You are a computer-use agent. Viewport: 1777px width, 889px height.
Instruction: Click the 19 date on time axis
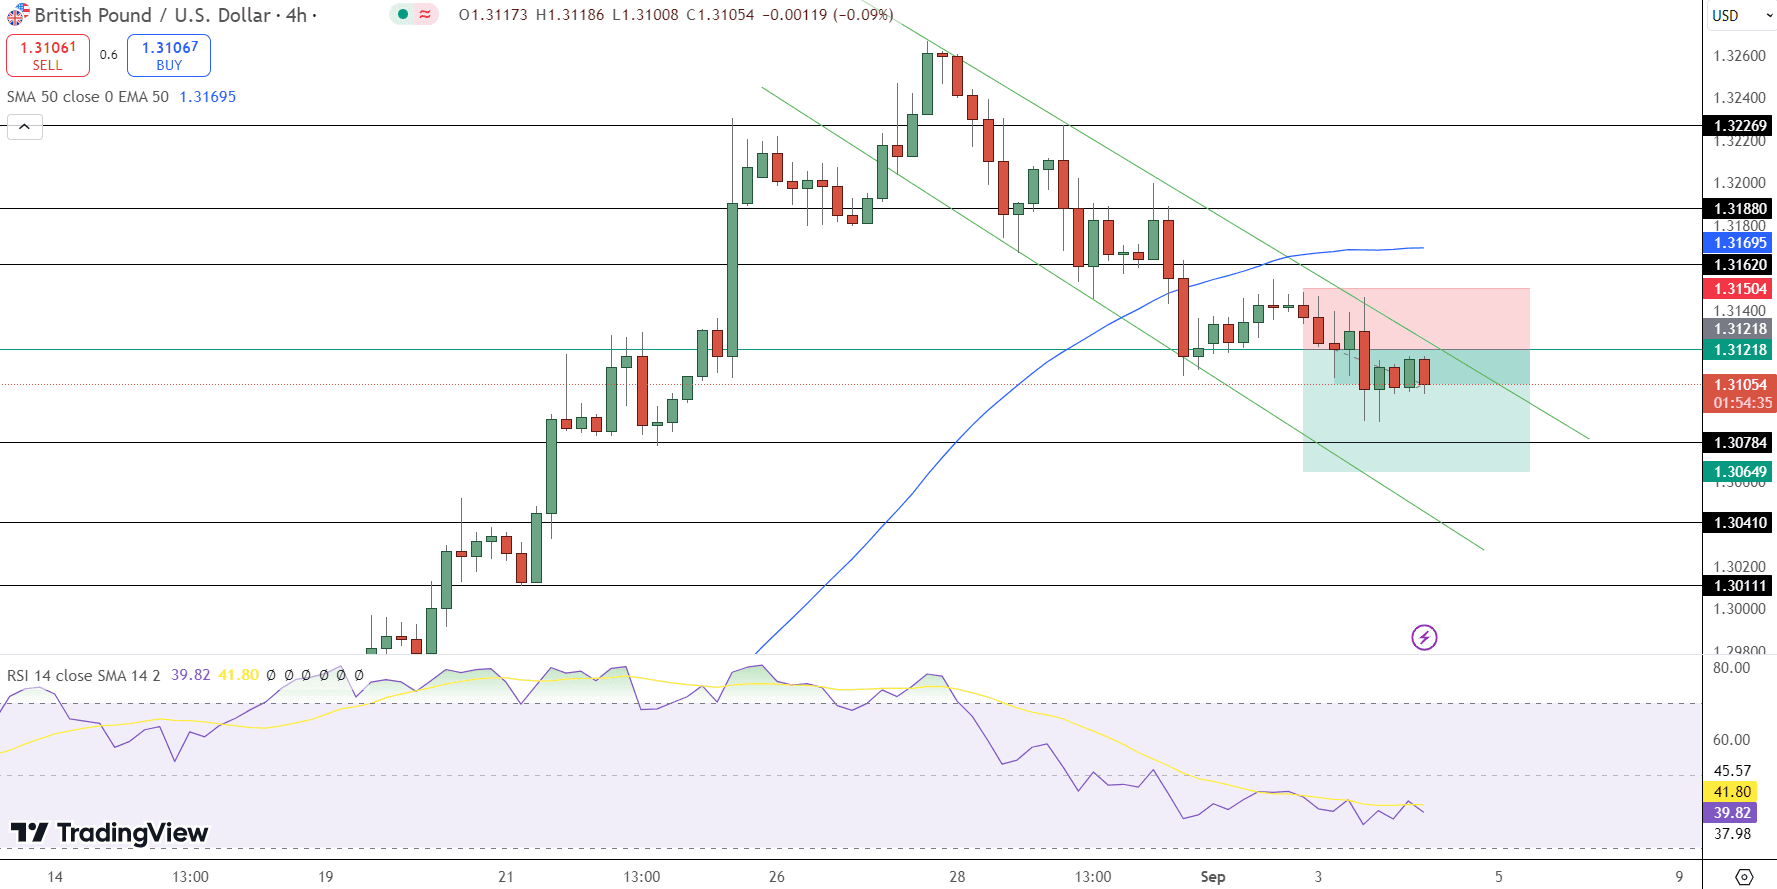pyautogui.click(x=326, y=877)
